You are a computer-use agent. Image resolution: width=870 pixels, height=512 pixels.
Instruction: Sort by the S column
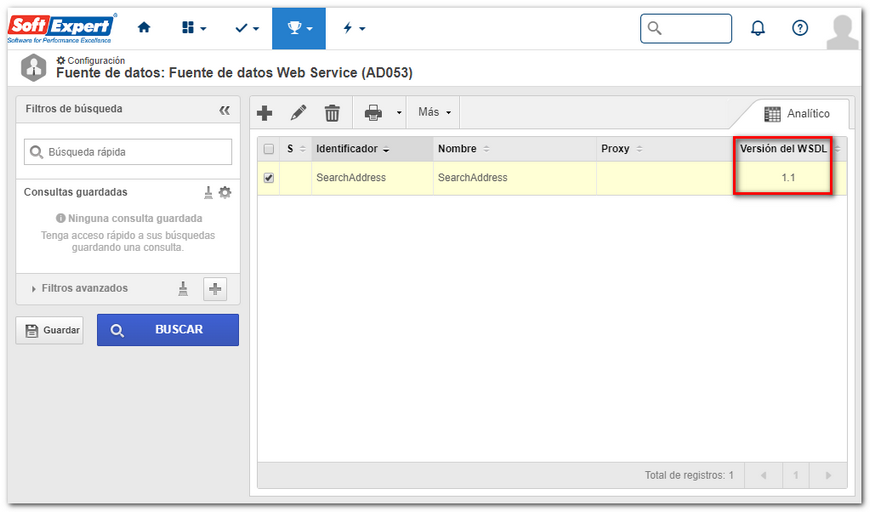pos(296,149)
